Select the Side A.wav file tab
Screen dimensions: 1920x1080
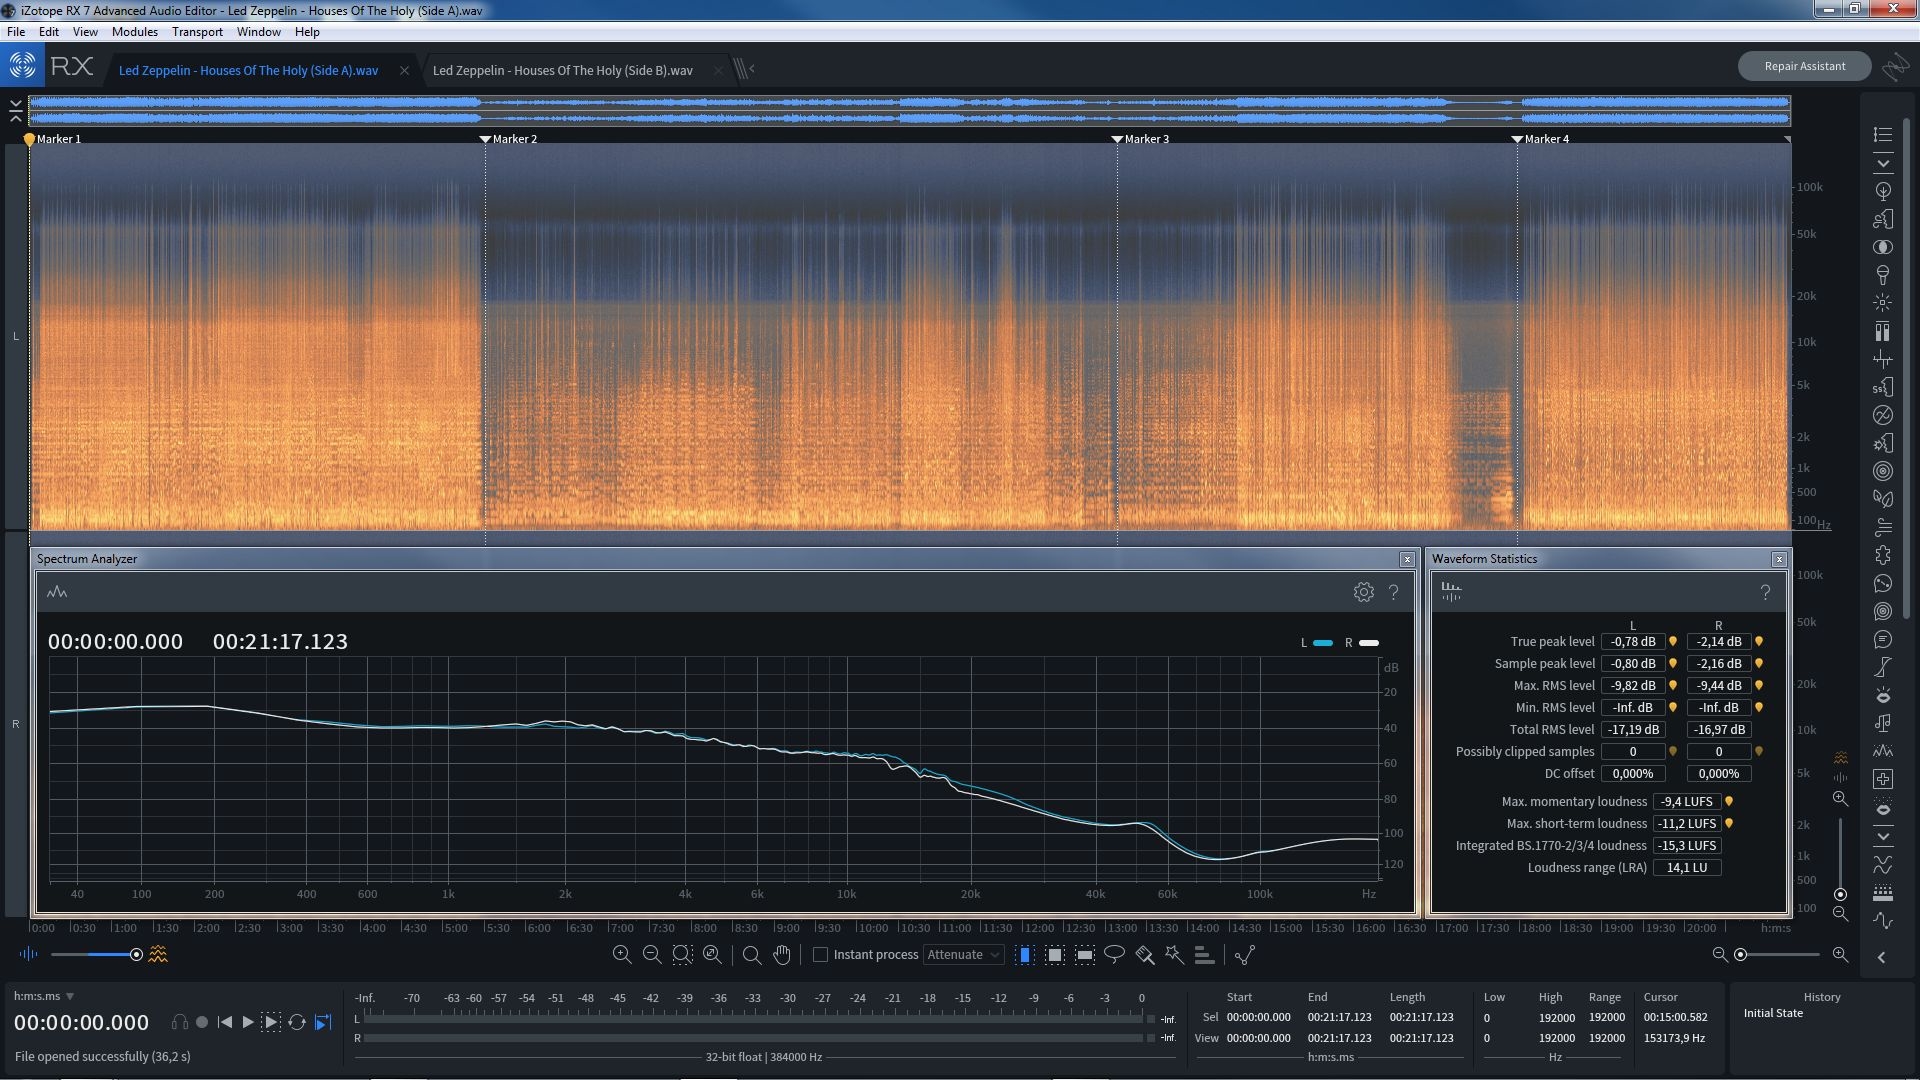[x=248, y=70]
